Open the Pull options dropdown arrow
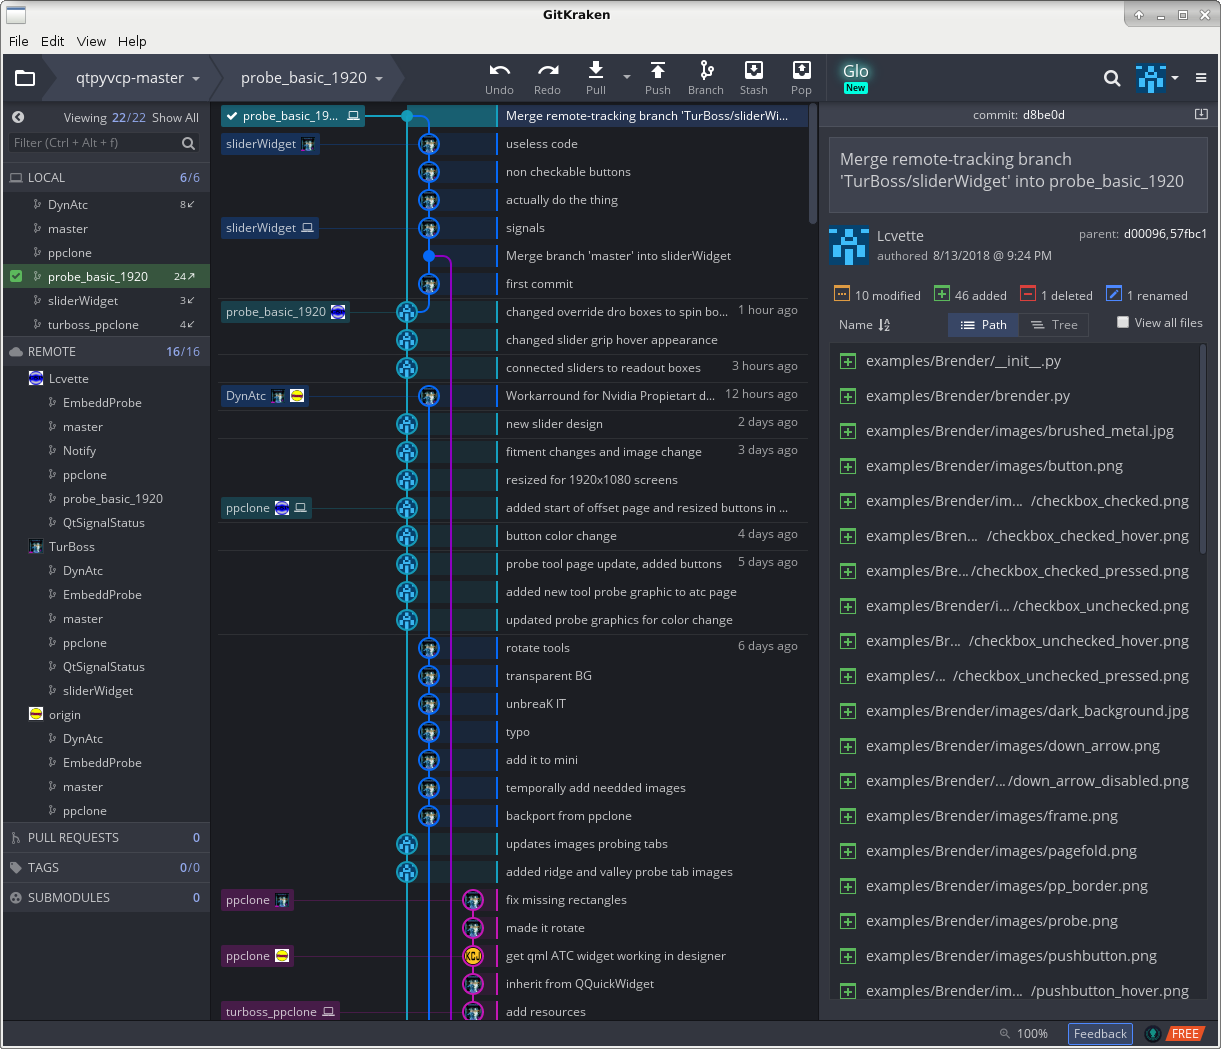This screenshot has height=1049, width=1221. tap(627, 77)
